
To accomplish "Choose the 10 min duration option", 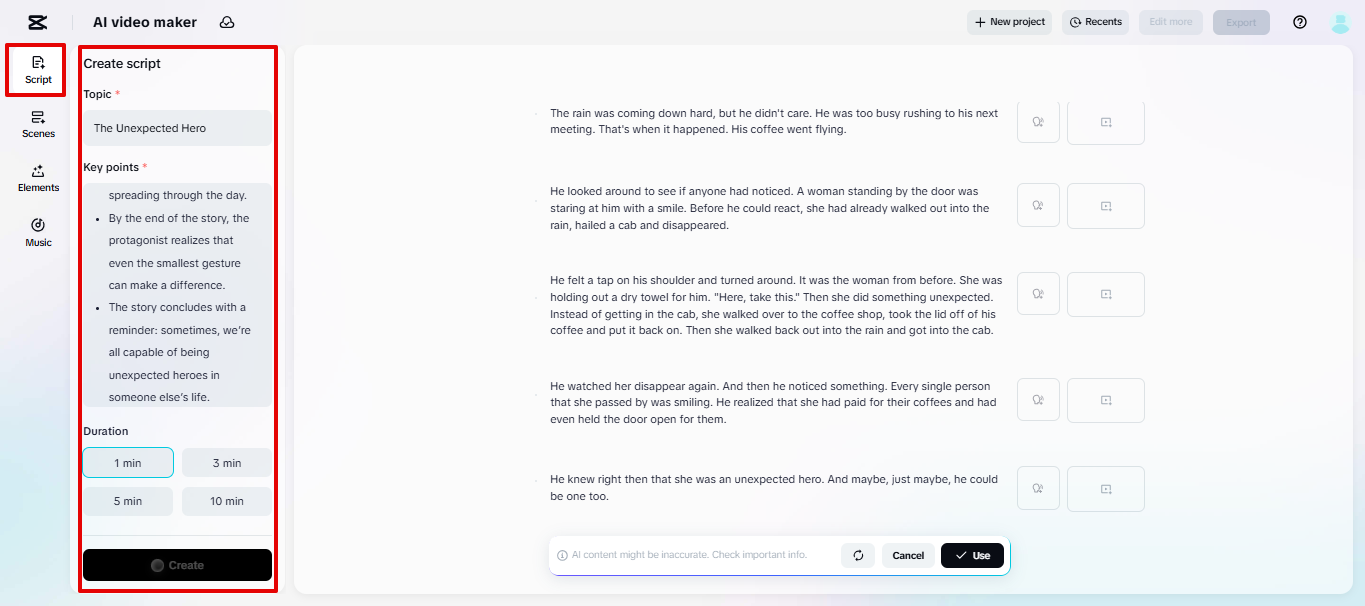I will coord(227,501).
